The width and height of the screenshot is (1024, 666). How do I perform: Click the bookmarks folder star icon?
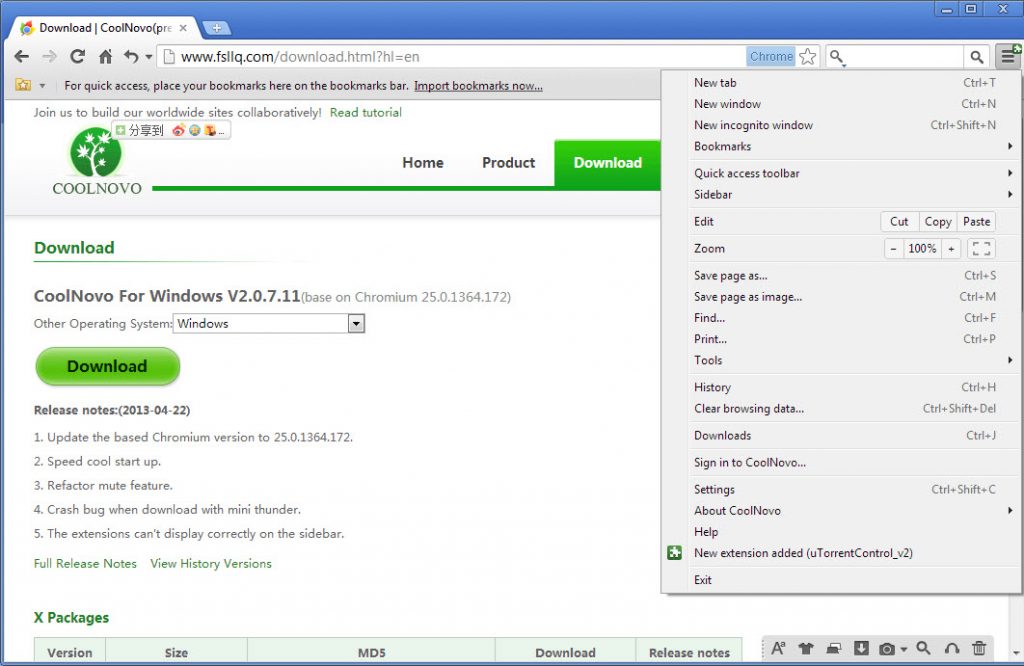(x=24, y=86)
